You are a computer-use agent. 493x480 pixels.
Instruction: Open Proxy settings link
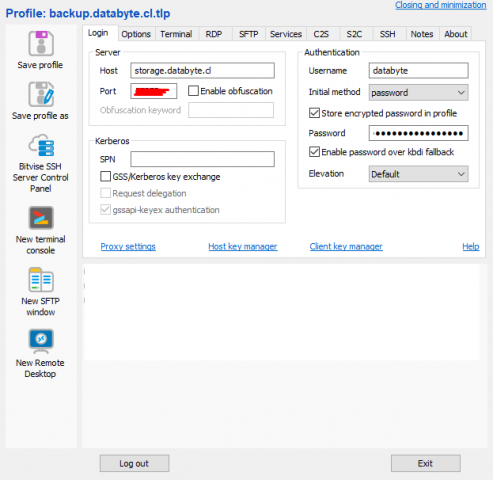click(x=128, y=247)
